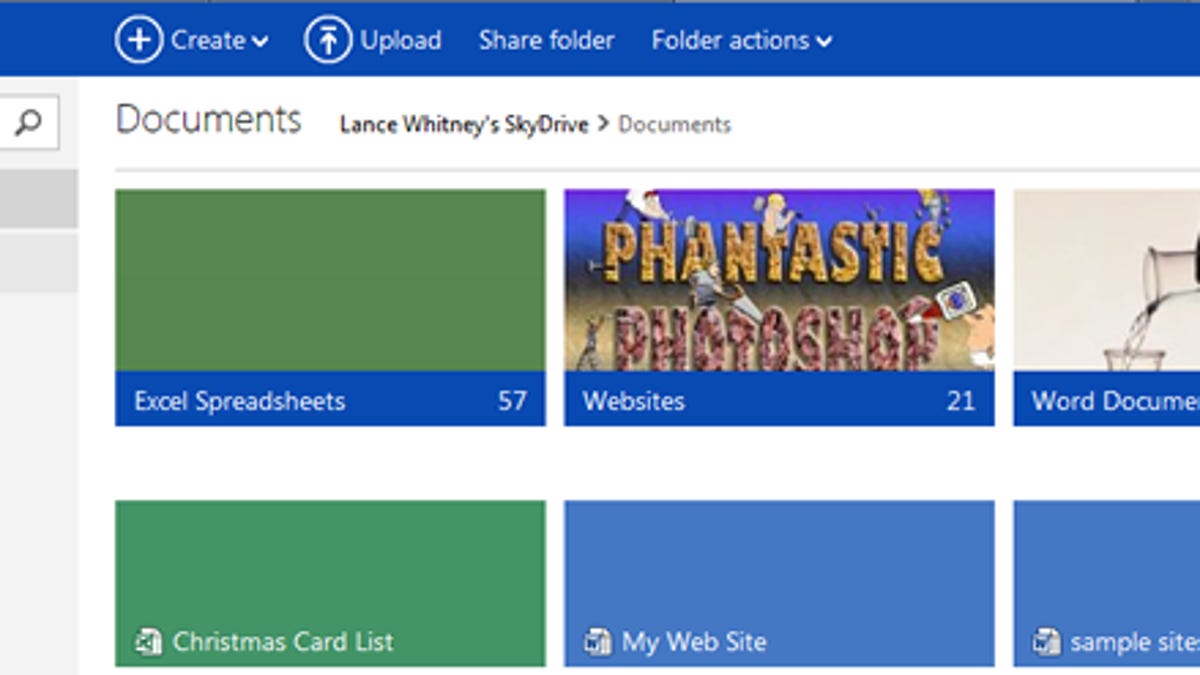Click the file icon beside sample sites
1200x675 pixels.
[x=1047, y=642]
